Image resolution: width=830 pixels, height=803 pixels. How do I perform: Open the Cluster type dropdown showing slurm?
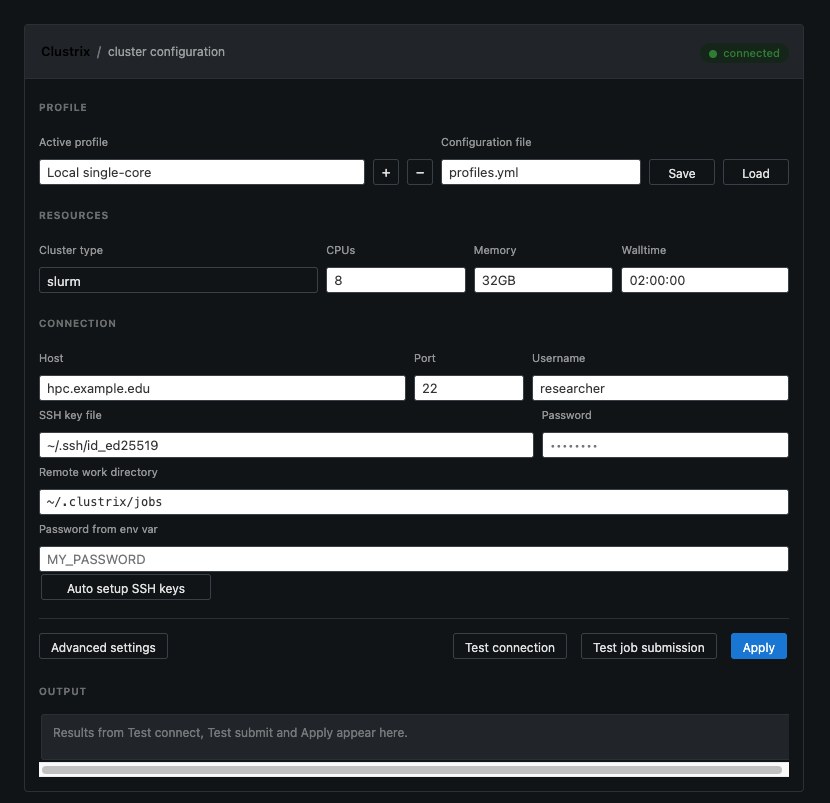pyautogui.click(x=178, y=281)
